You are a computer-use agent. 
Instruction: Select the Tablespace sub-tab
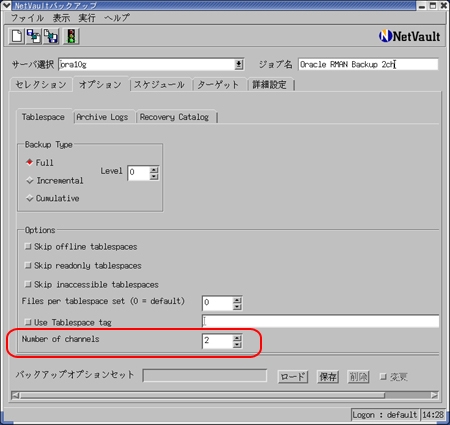[x=43, y=117]
